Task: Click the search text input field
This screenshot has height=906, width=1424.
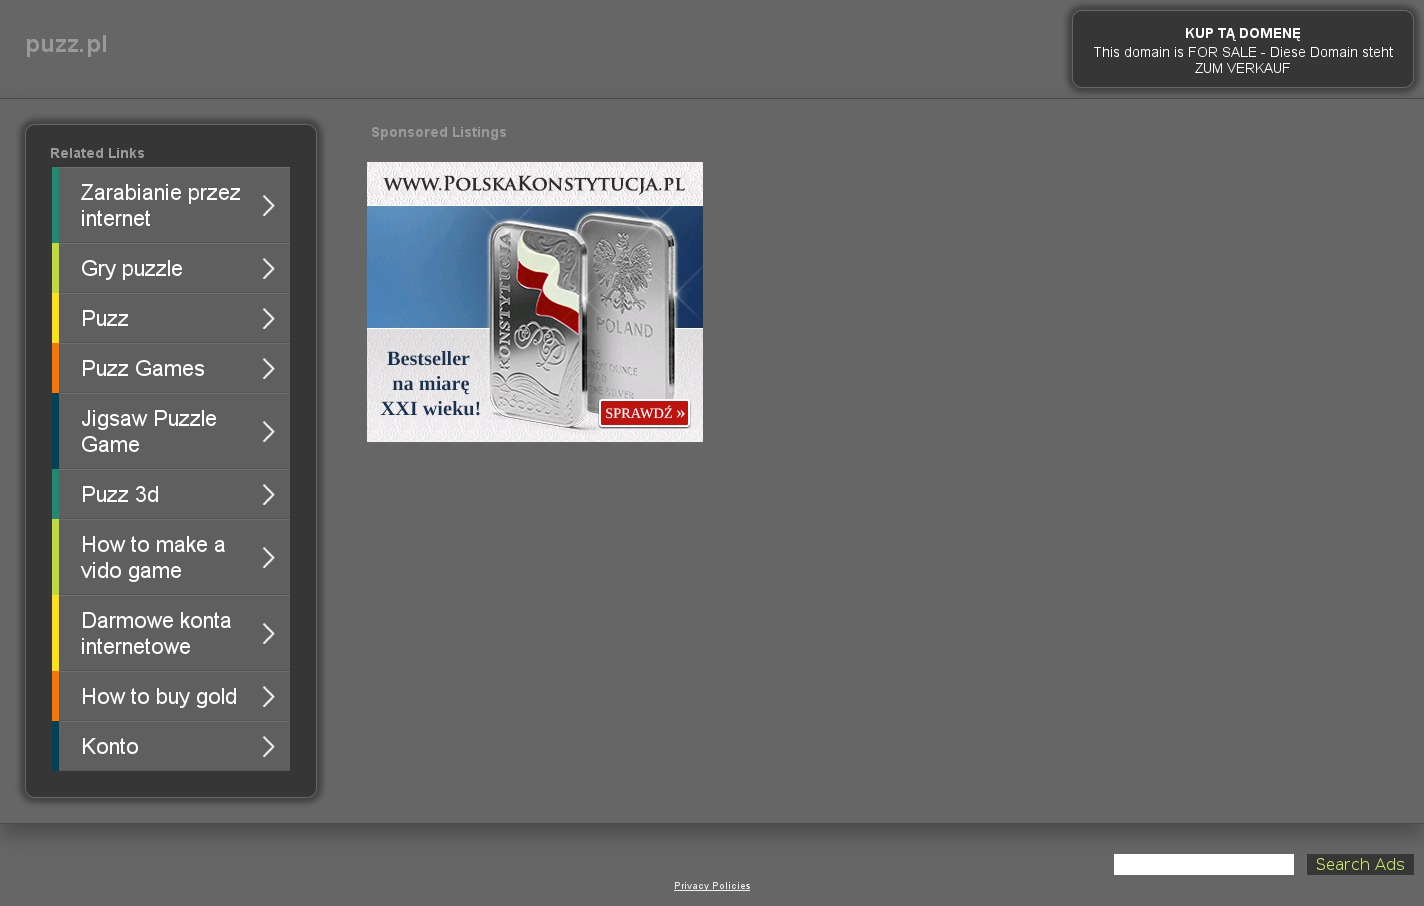Action: (x=1203, y=865)
